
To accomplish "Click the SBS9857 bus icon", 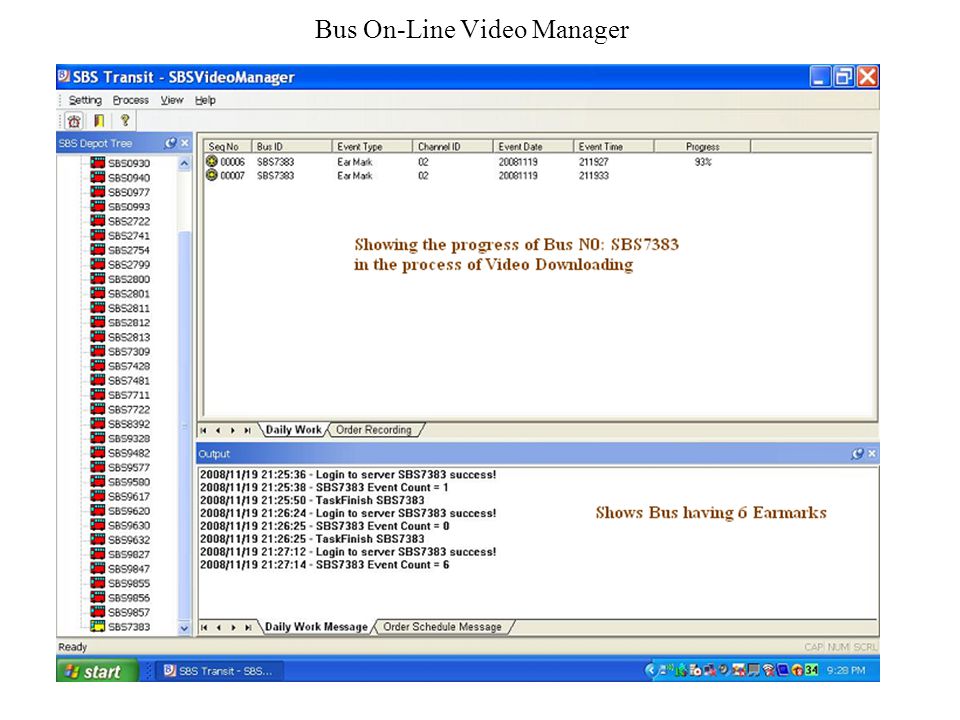I will coord(97,612).
